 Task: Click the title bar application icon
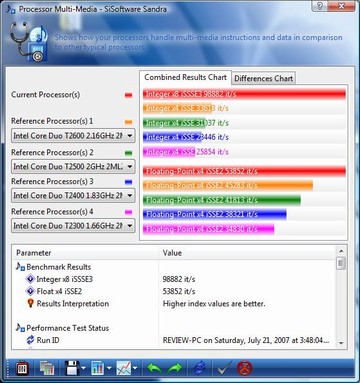(11, 9)
